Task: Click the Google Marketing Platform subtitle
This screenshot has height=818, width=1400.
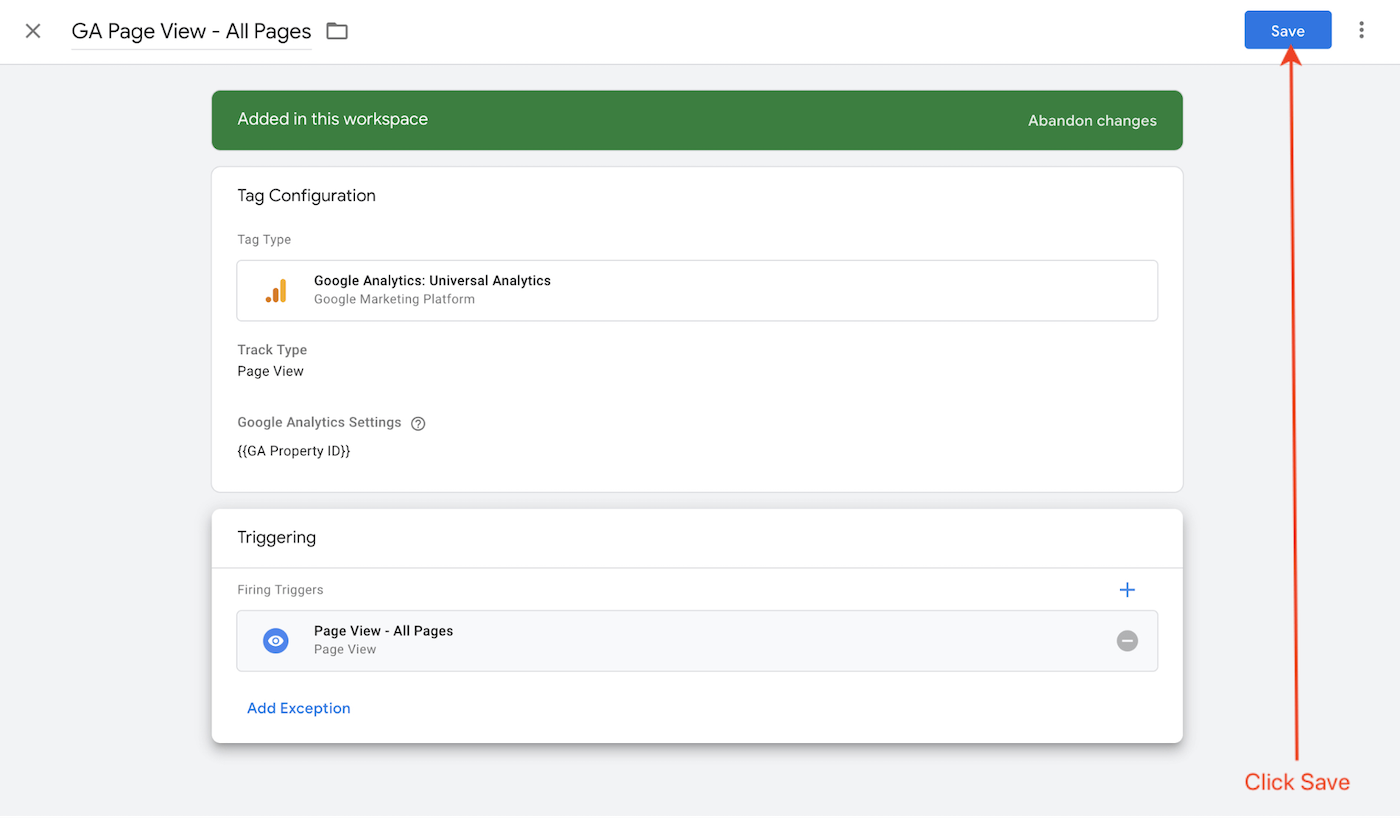Action: [394, 299]
